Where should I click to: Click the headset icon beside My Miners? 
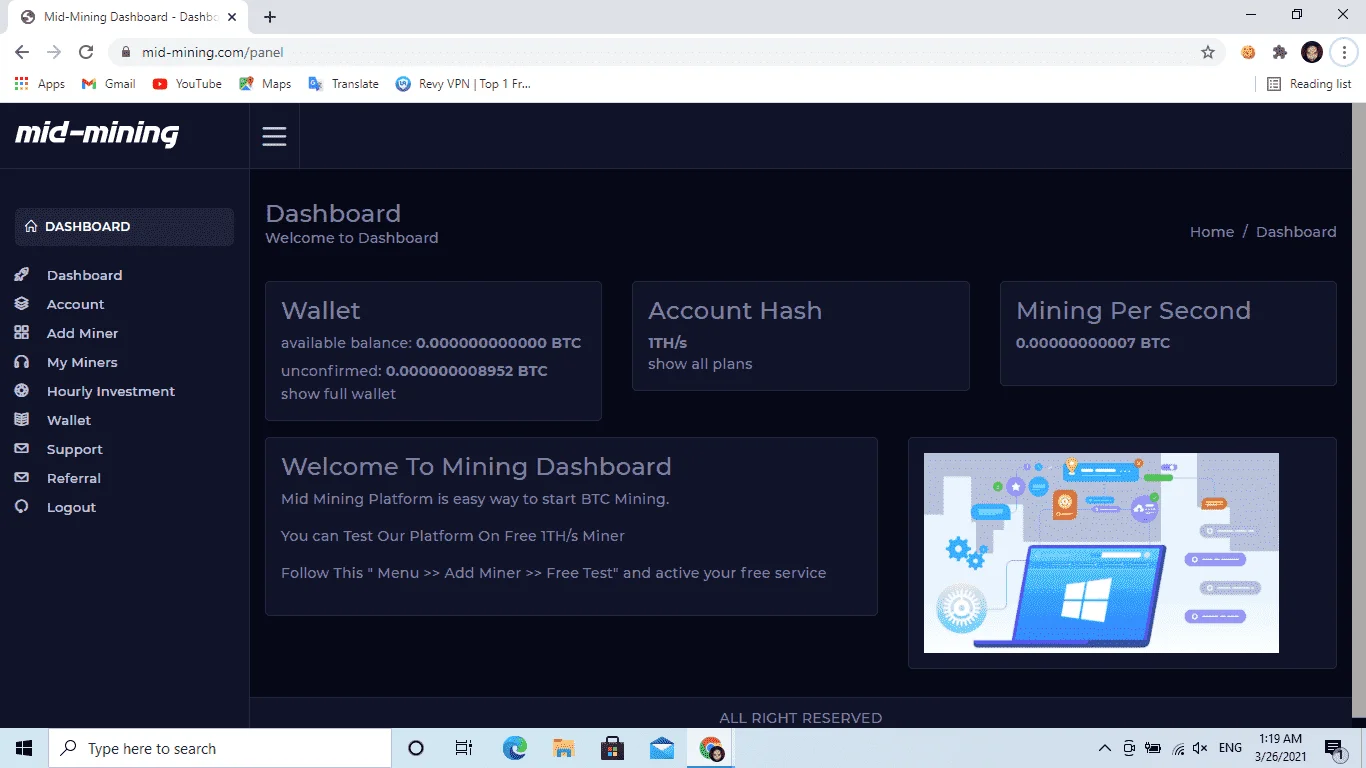tap(22, 362)
